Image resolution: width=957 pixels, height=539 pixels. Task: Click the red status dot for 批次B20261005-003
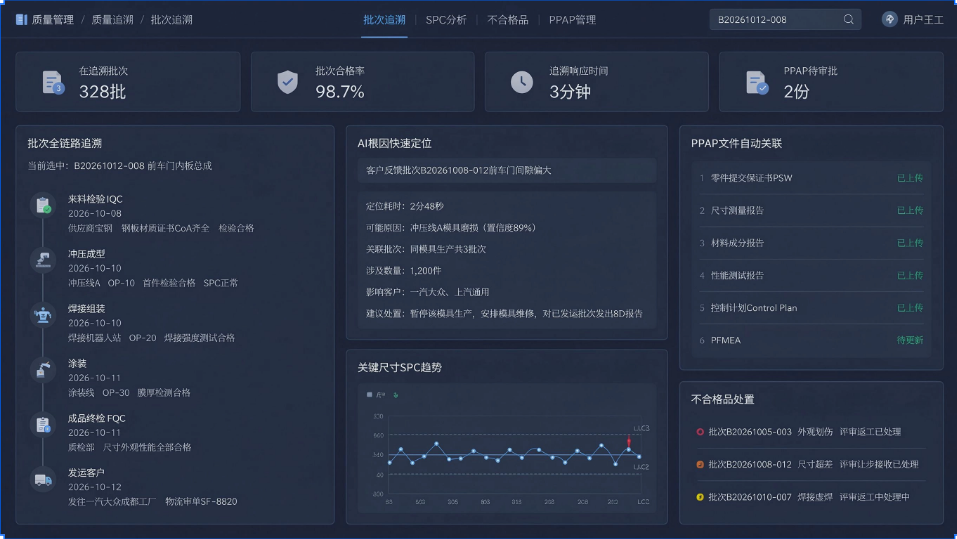[x=700, y=432]
